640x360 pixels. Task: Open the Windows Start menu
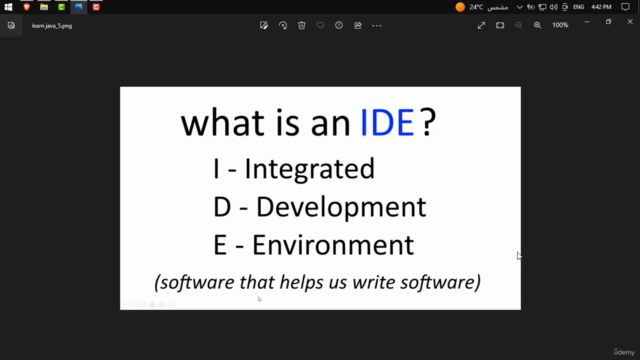(8, 7)
